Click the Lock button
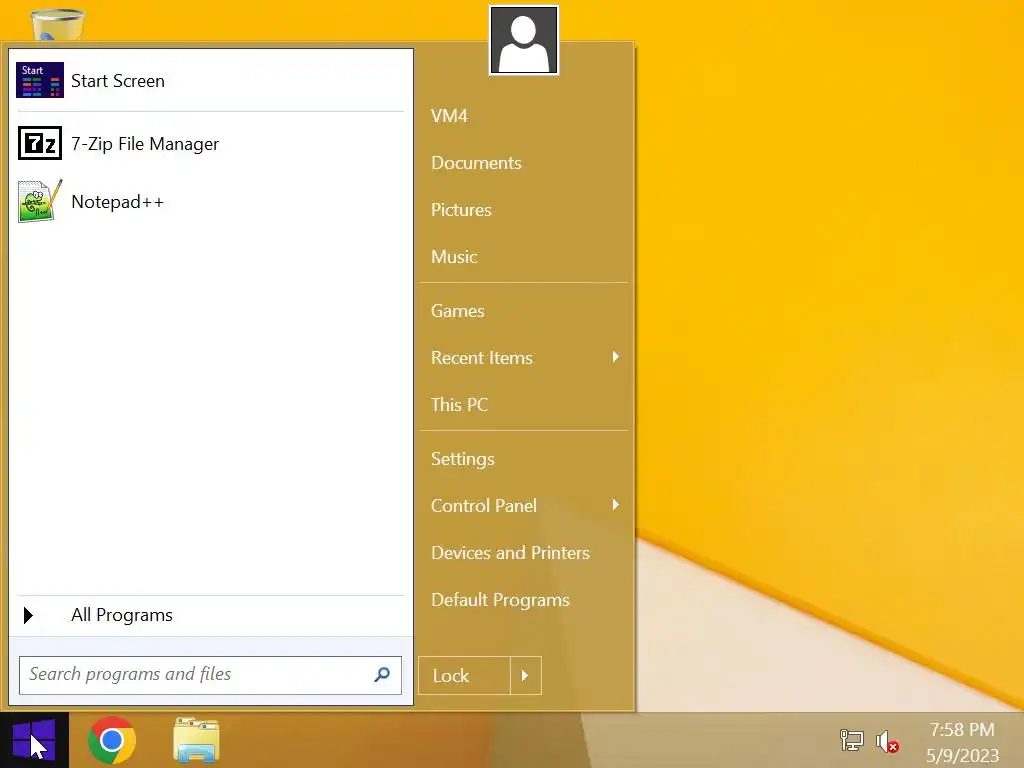The image size is (1024, 768). pos(464,675)
